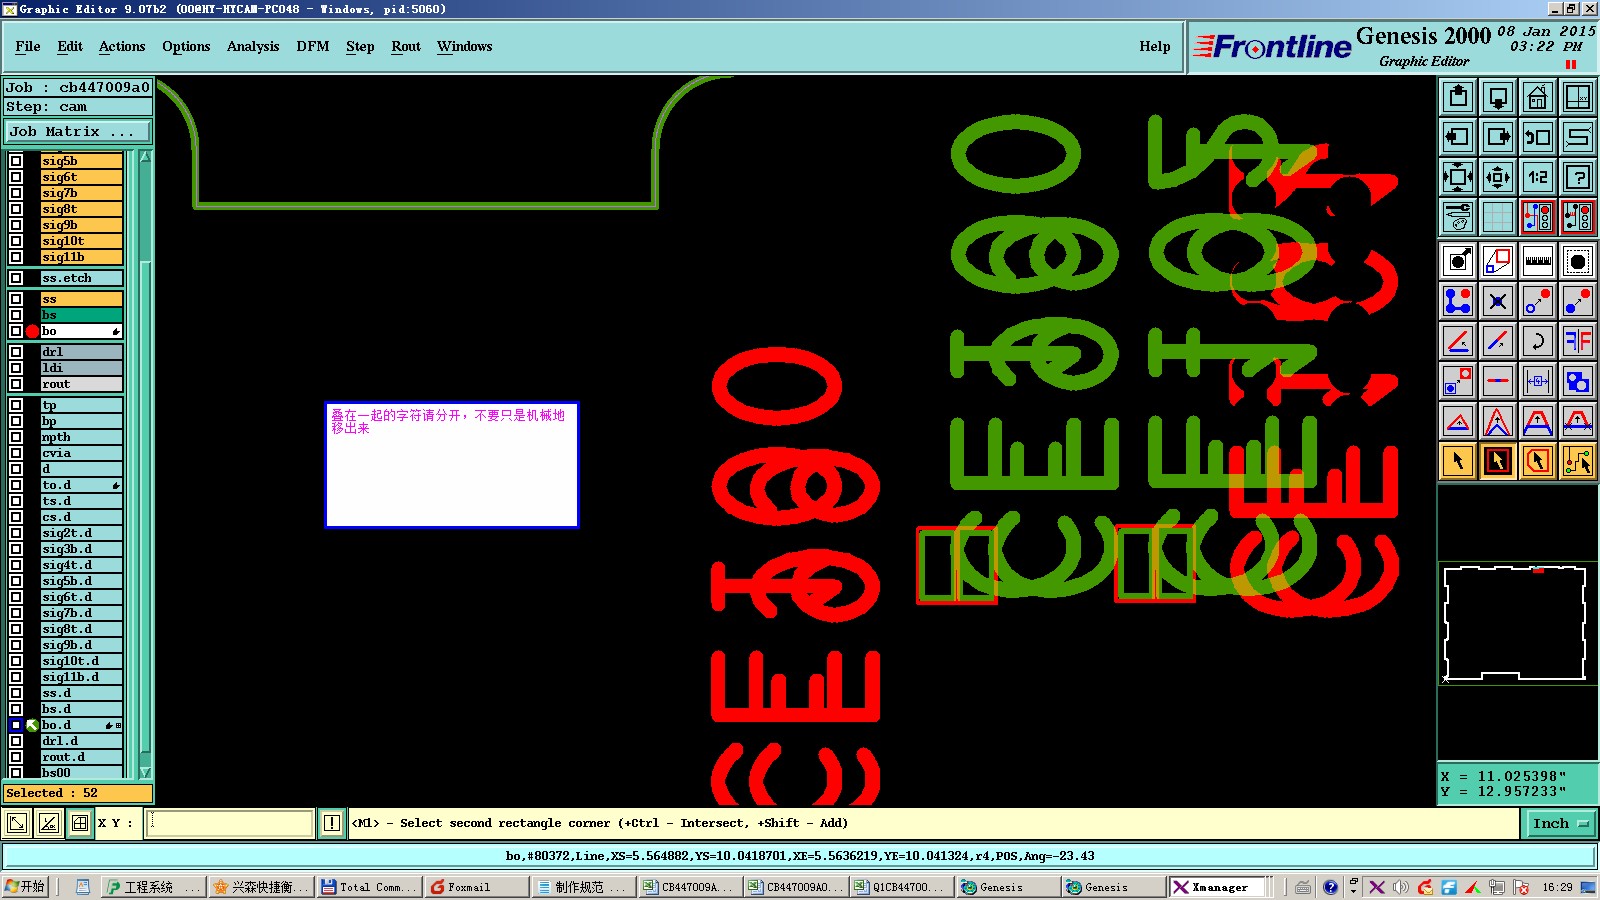Click the pan right view icon
The image size is (1600, 900).
(1498, 137)
